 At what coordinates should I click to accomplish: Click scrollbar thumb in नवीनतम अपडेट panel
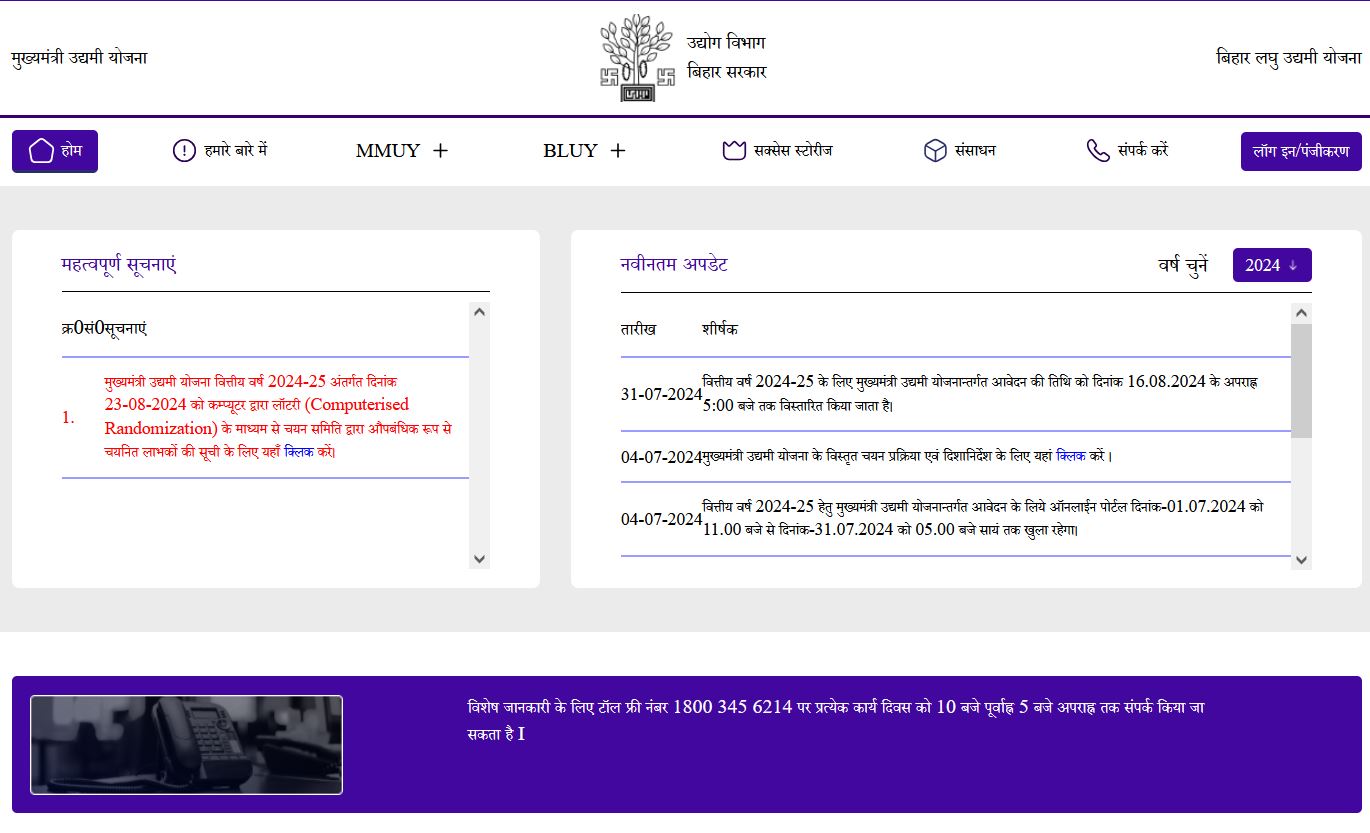(1301, 380)
